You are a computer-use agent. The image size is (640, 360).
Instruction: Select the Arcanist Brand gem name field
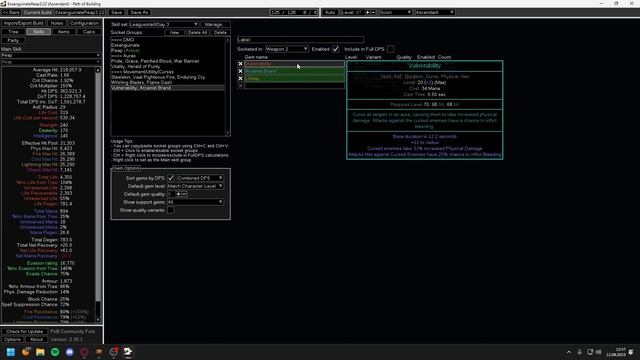pos(294,71)
